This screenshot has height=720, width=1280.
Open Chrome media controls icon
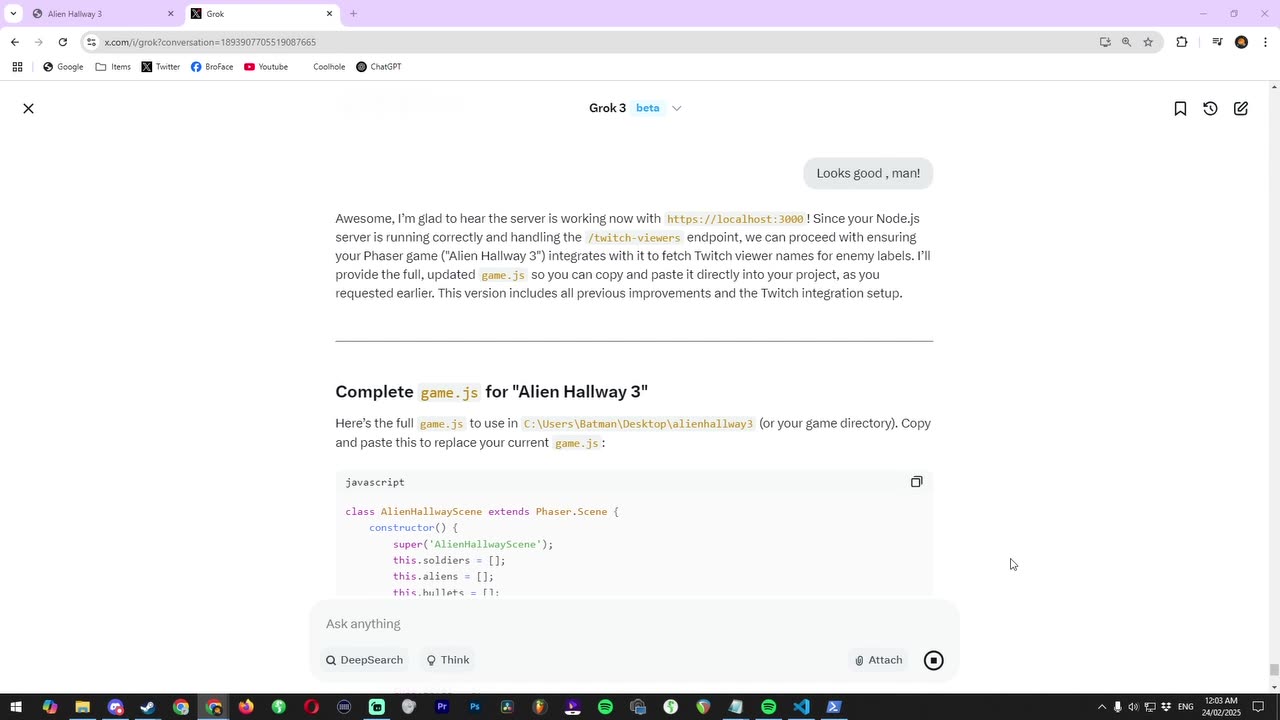pyautogui.click(x=1217, y=42)
